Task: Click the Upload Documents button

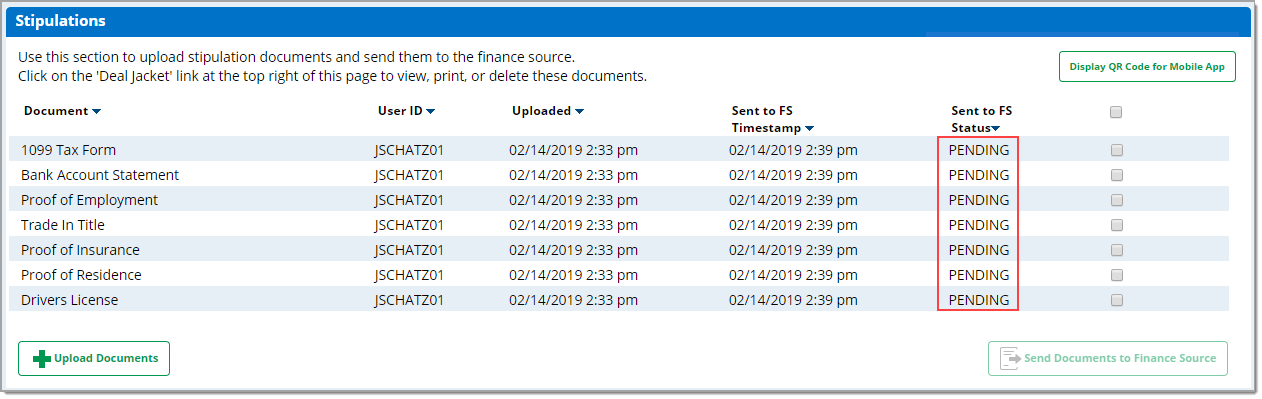Action: tap(94, 358)
